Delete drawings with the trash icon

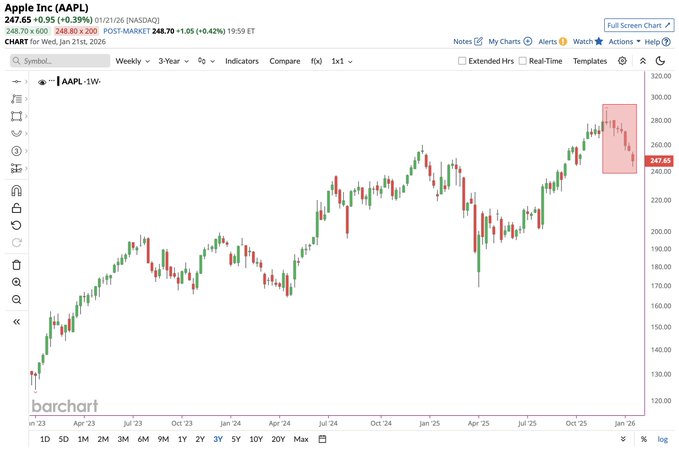click(x=16, y=265)
